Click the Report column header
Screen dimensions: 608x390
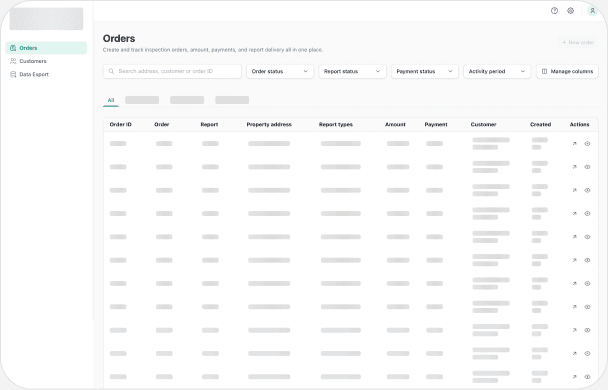pyautogui.click(x=209, y=124)
